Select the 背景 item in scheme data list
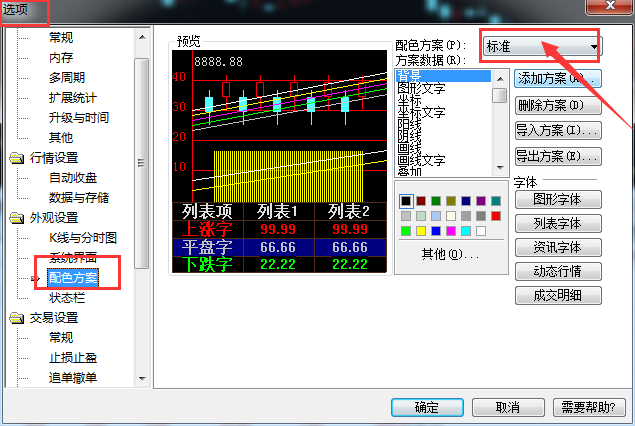This screenshot has width=635, height=426. click(443, 76)
